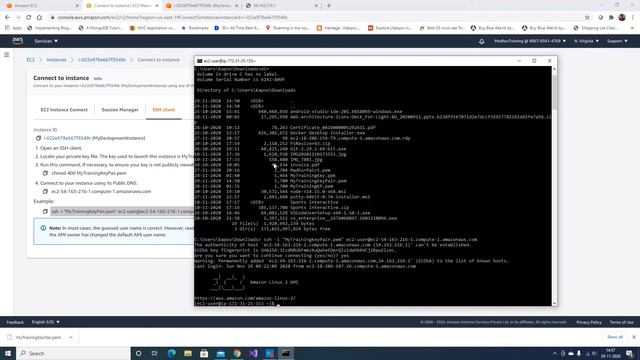Open the English (US) language dropdown
The height and width of the screenshot is (360, 640).
coord(46,322)
